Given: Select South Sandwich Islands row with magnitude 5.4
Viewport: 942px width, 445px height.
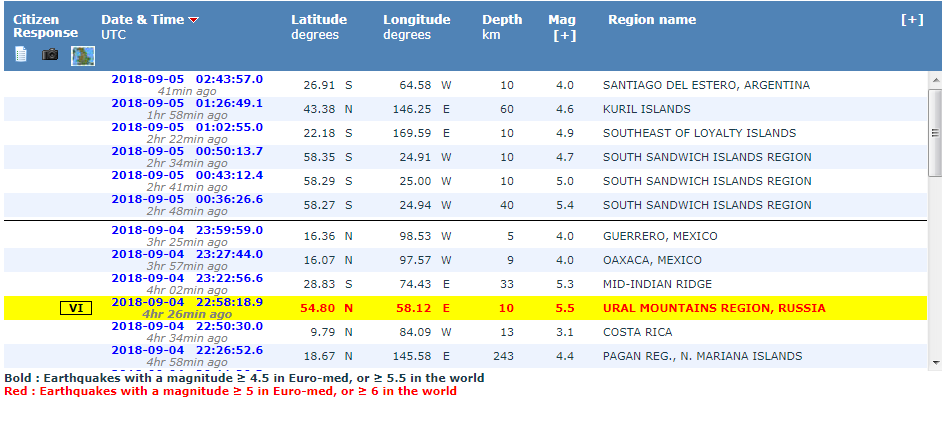Looking at the screenshot, I should pyautogui.click(x=466, y=205).
